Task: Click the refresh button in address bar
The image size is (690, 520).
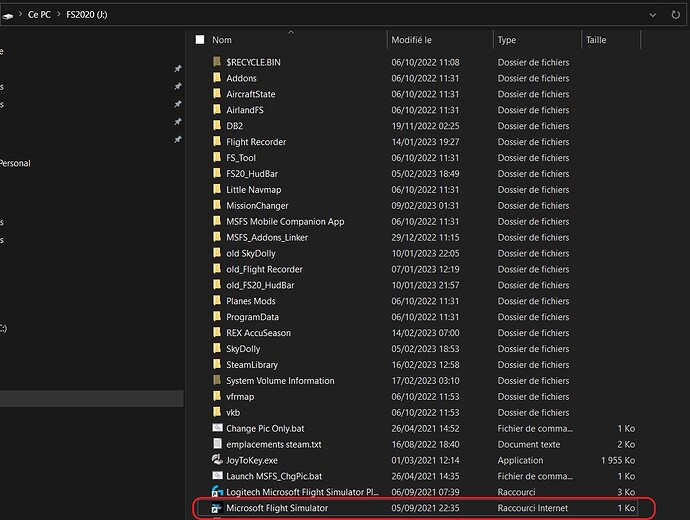Action: [x=675, y=15]
